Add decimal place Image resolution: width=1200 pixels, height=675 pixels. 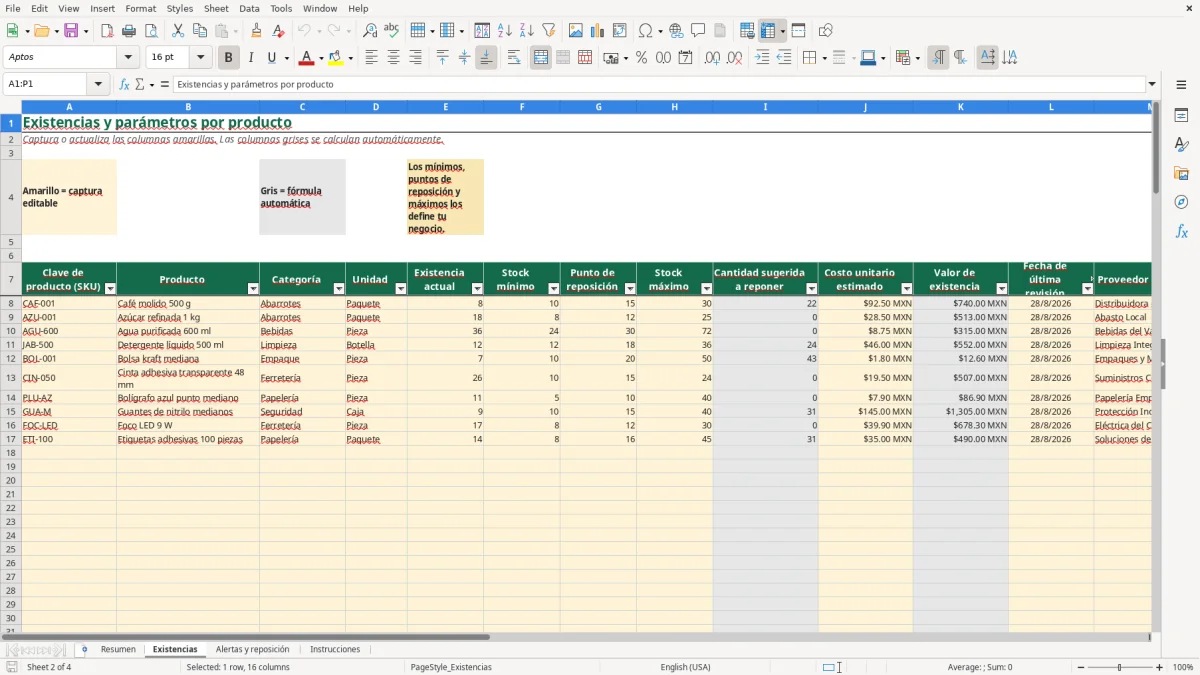712,58
